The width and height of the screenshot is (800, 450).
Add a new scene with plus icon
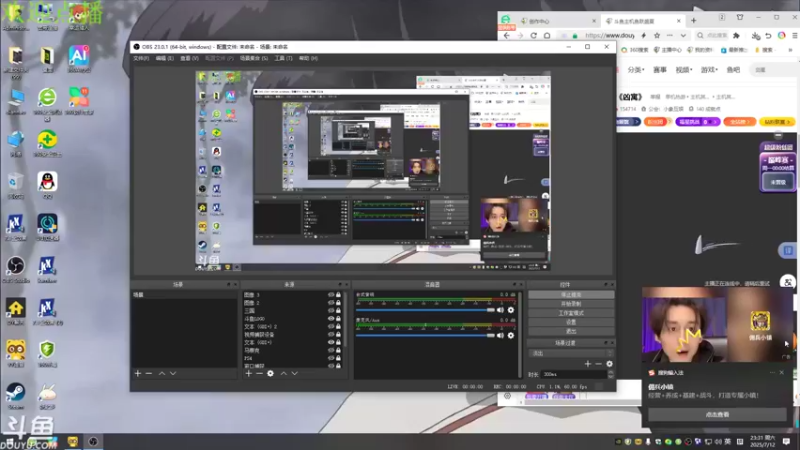[x=138, y=373]
